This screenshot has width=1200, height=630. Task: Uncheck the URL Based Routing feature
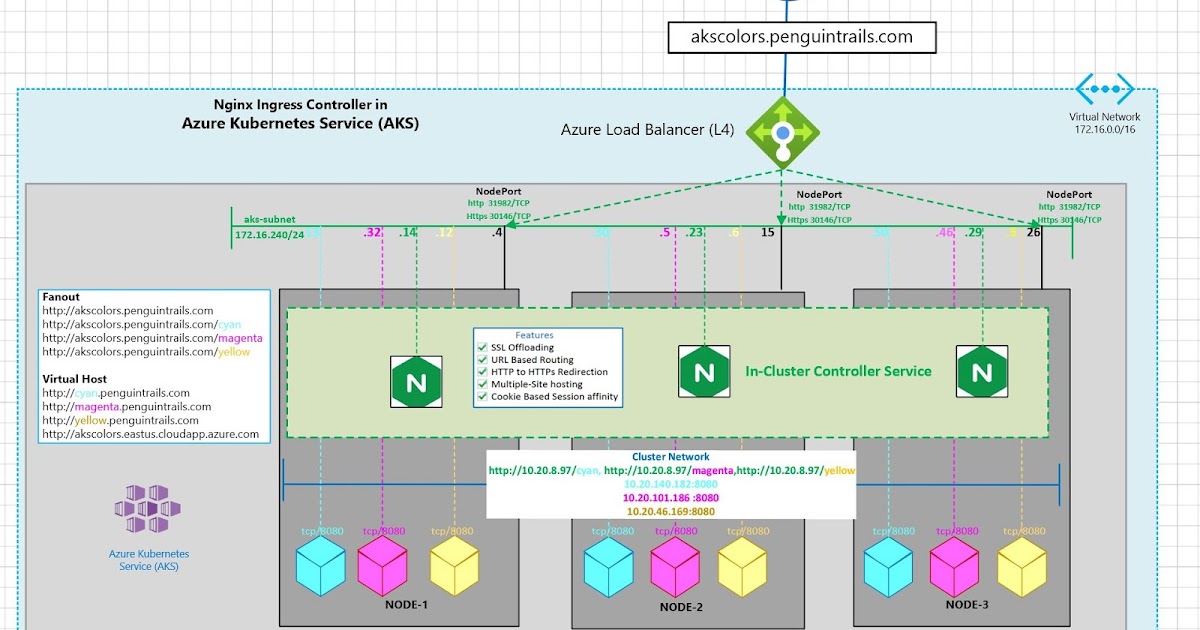coord(481,359)
